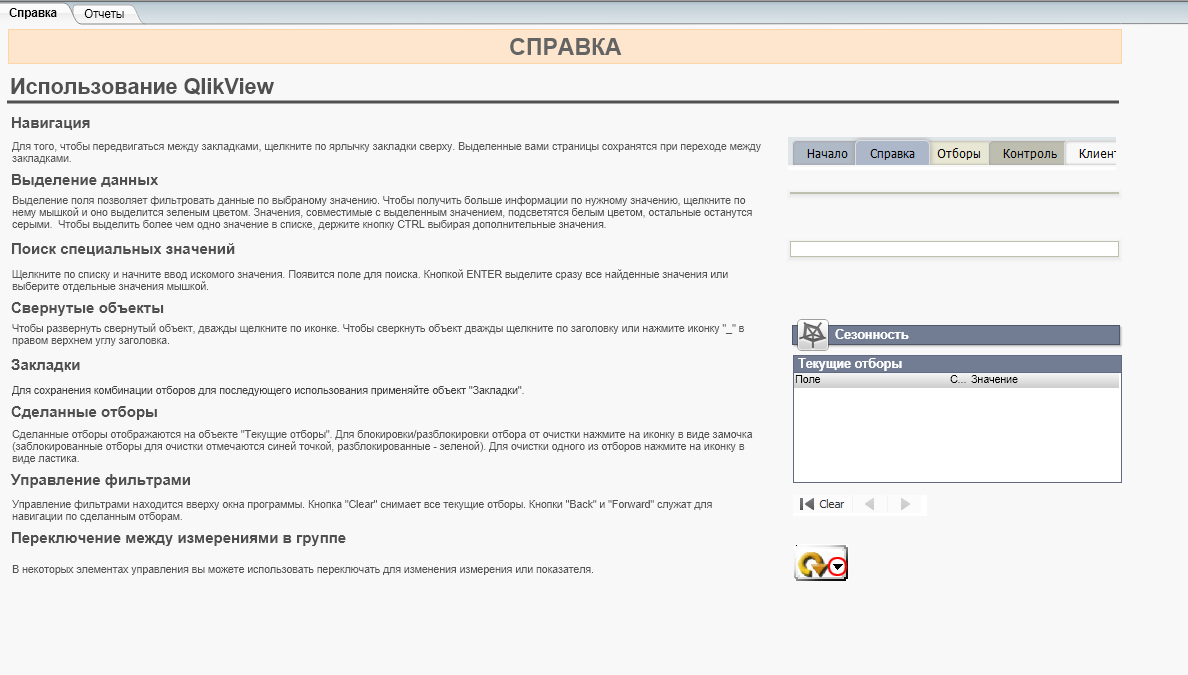Screen dimensions: 1188x675
Task: Click the Back arrow selection button
Action: pyautogui.click(x=870, y=504)
